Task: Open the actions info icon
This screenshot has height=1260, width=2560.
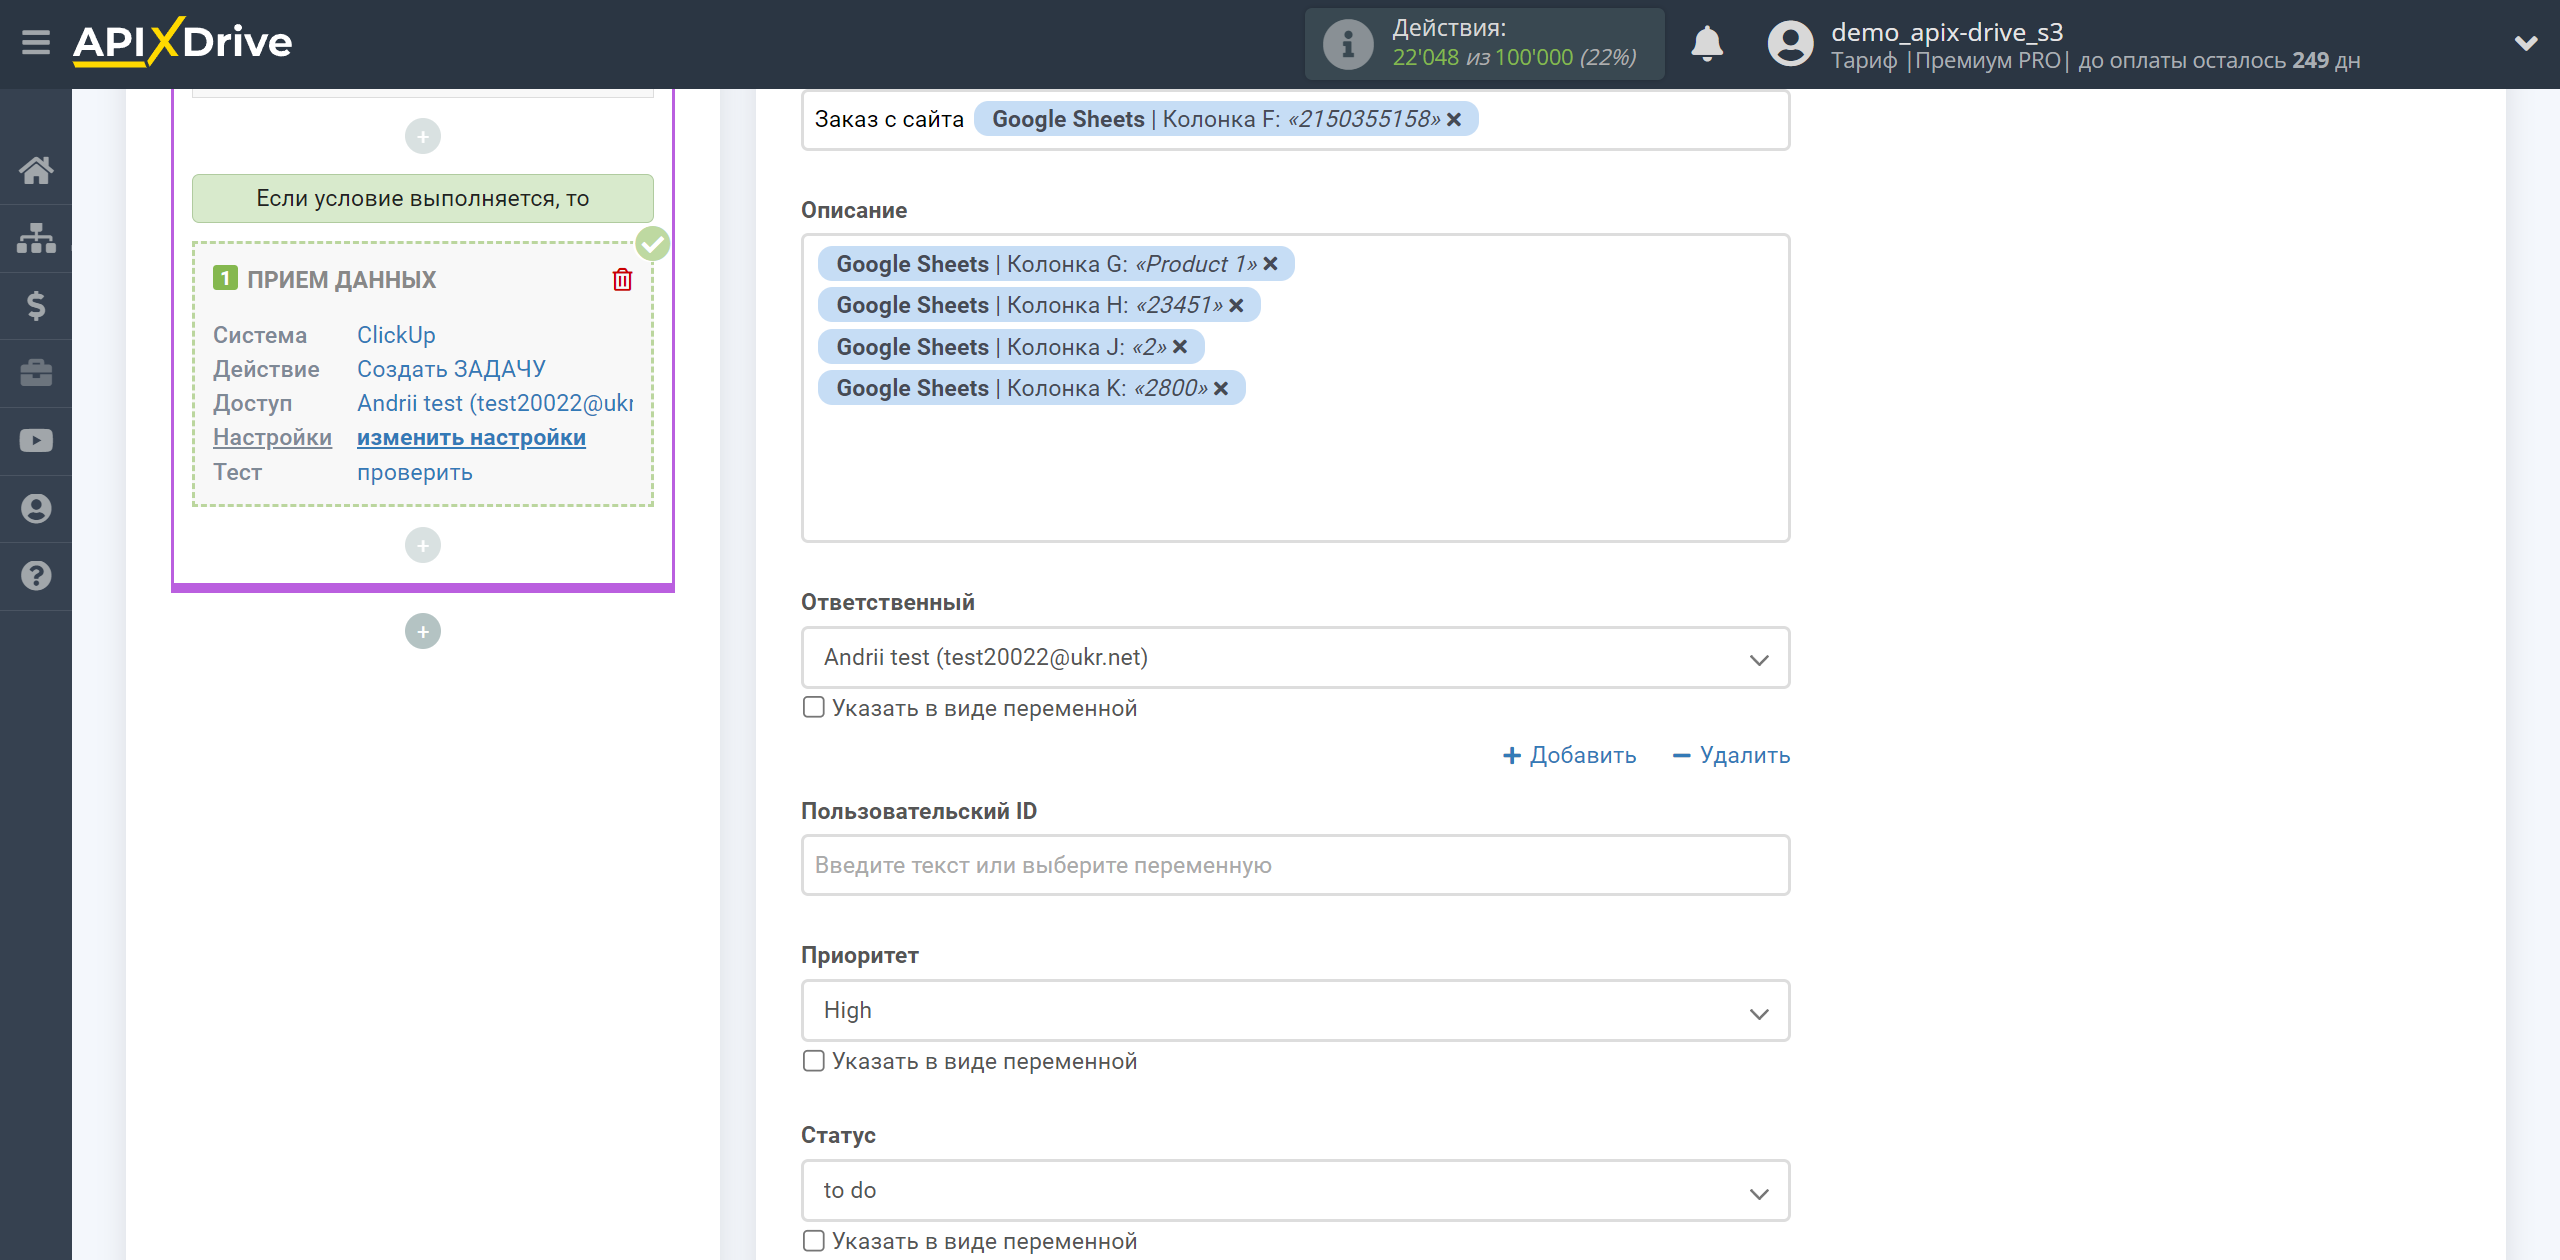Action: tap(1347, 44)
